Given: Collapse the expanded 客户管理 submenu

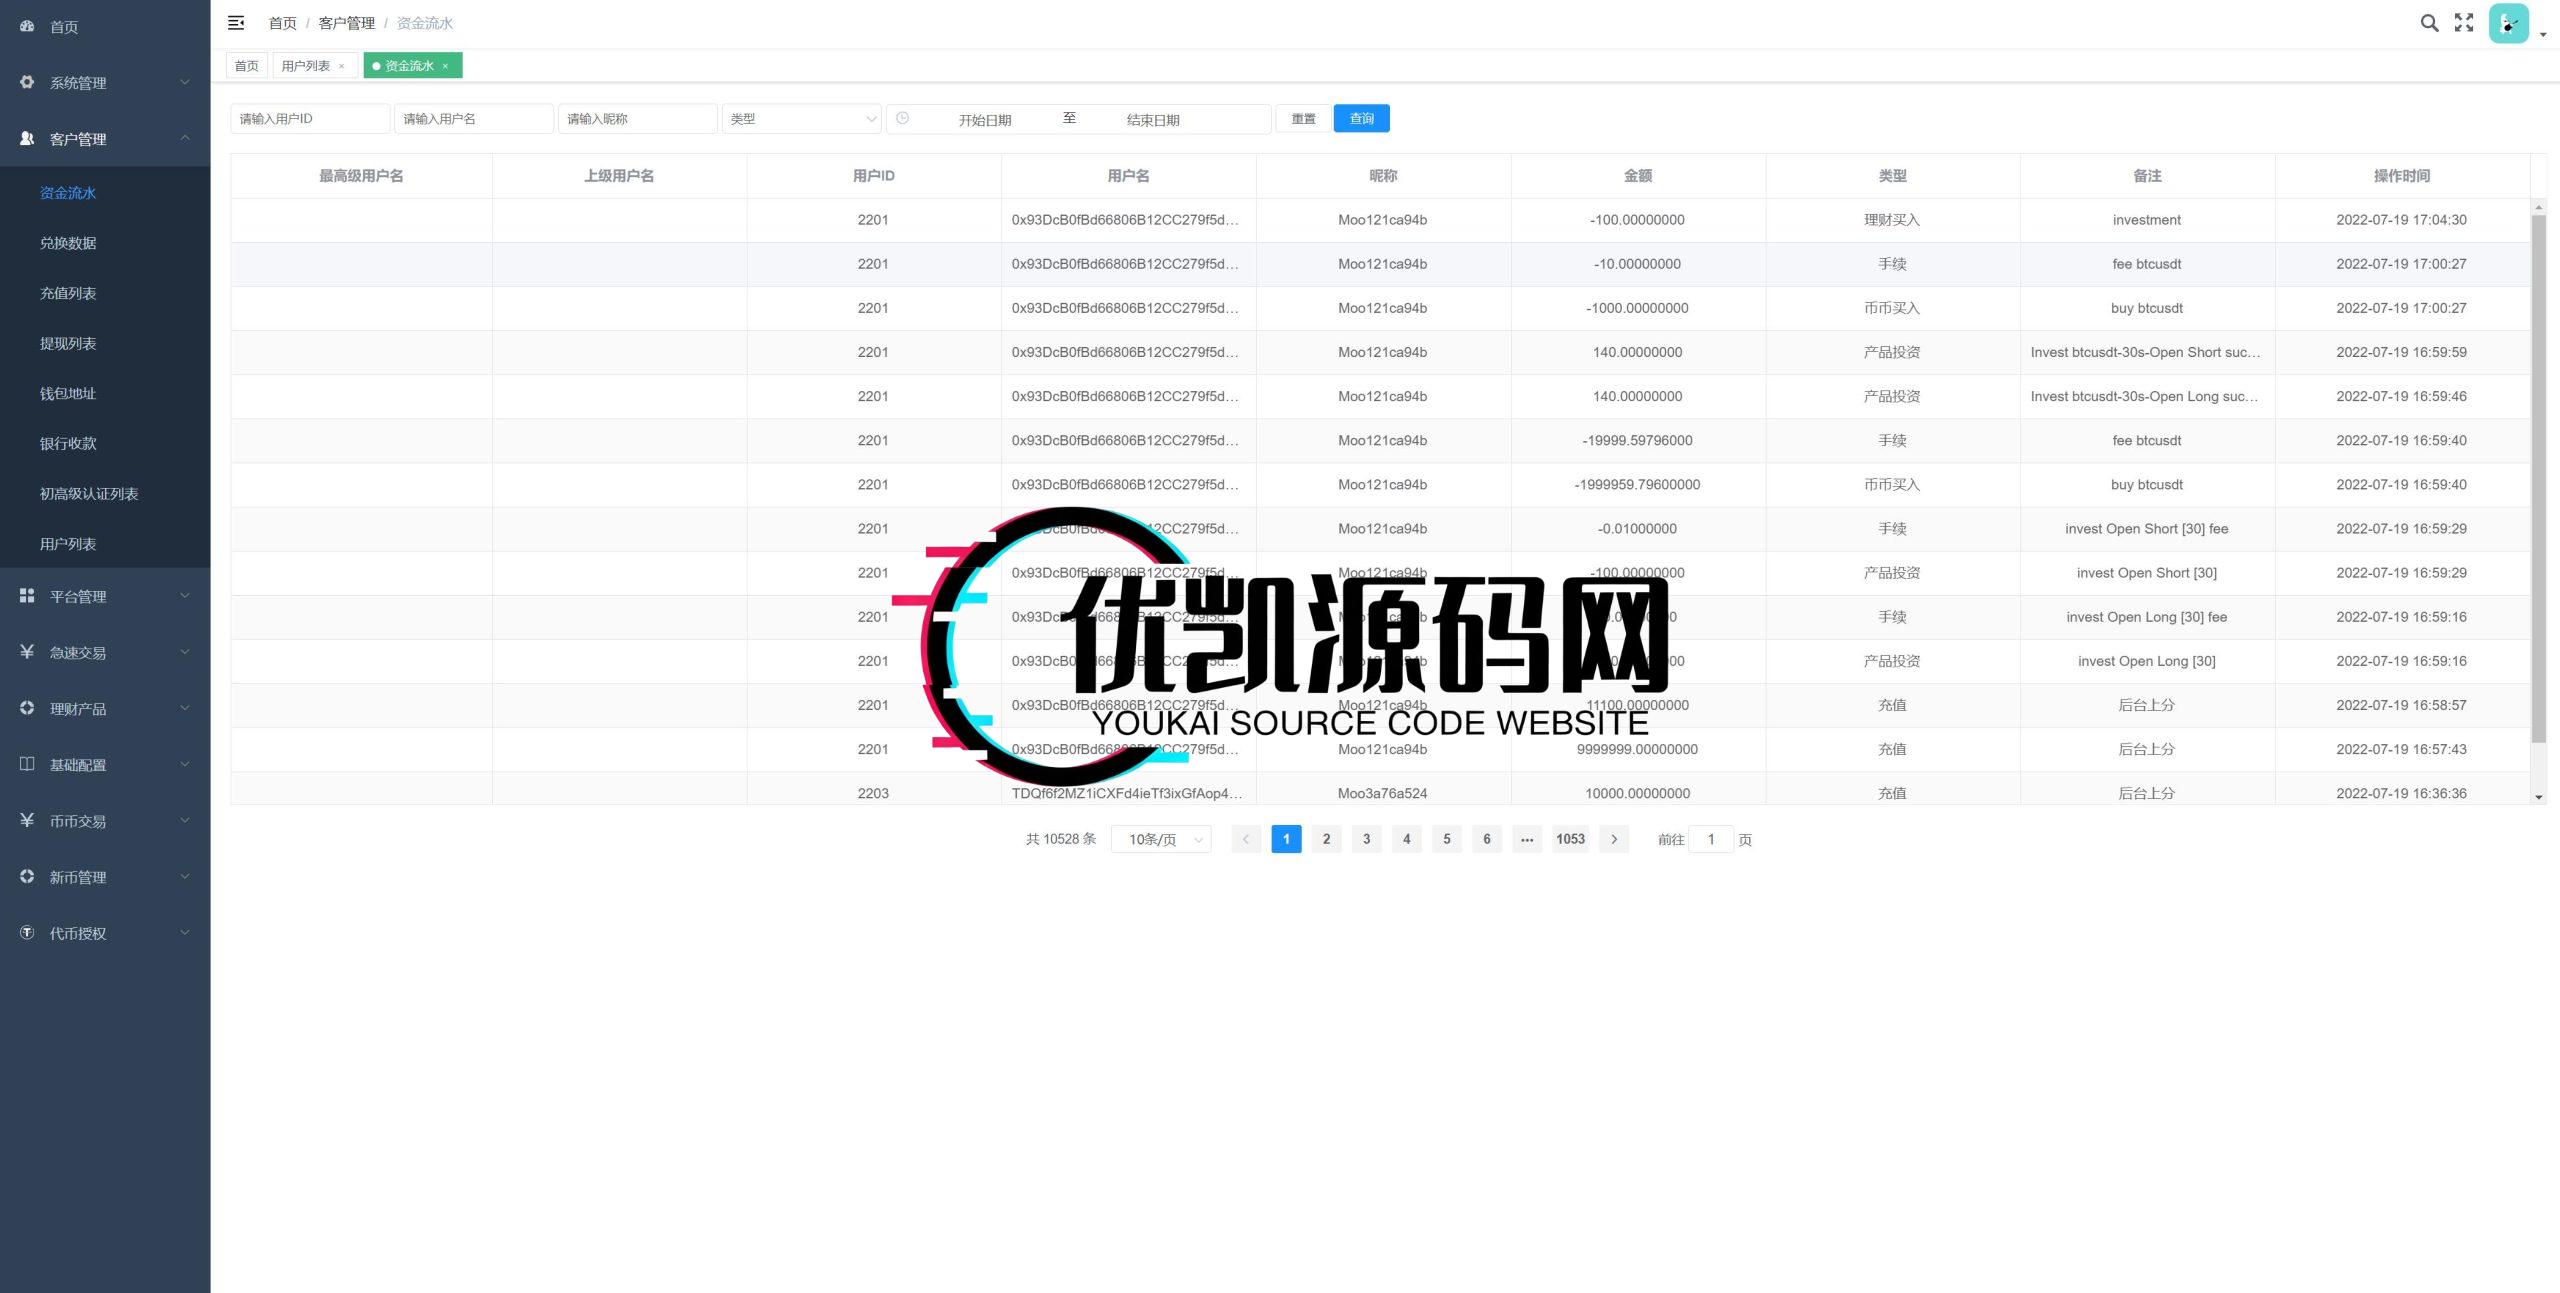Looking at the screenshot, I should click(x=185, y=139).
